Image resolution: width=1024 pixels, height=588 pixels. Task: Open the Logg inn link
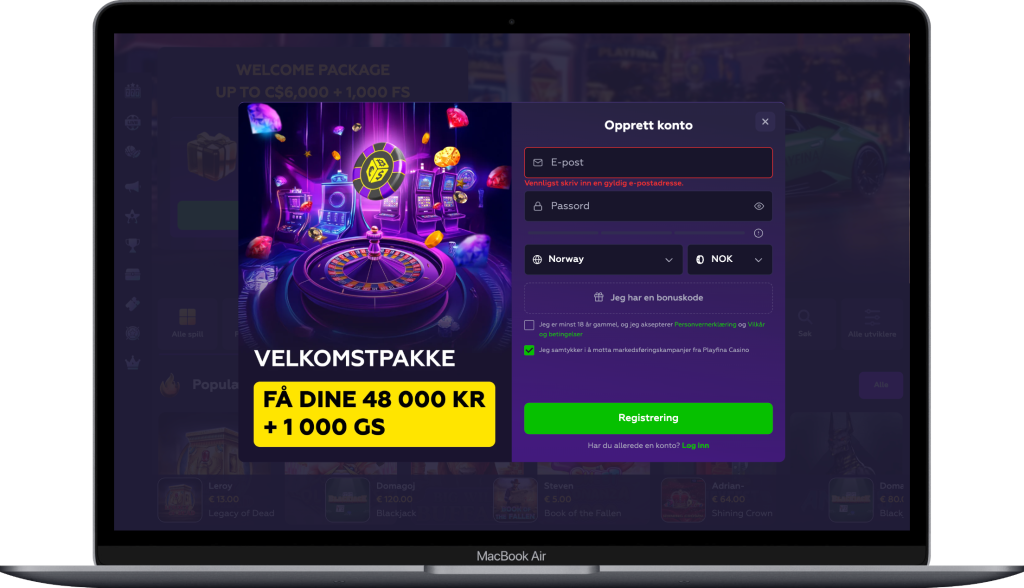pos(695,446)
